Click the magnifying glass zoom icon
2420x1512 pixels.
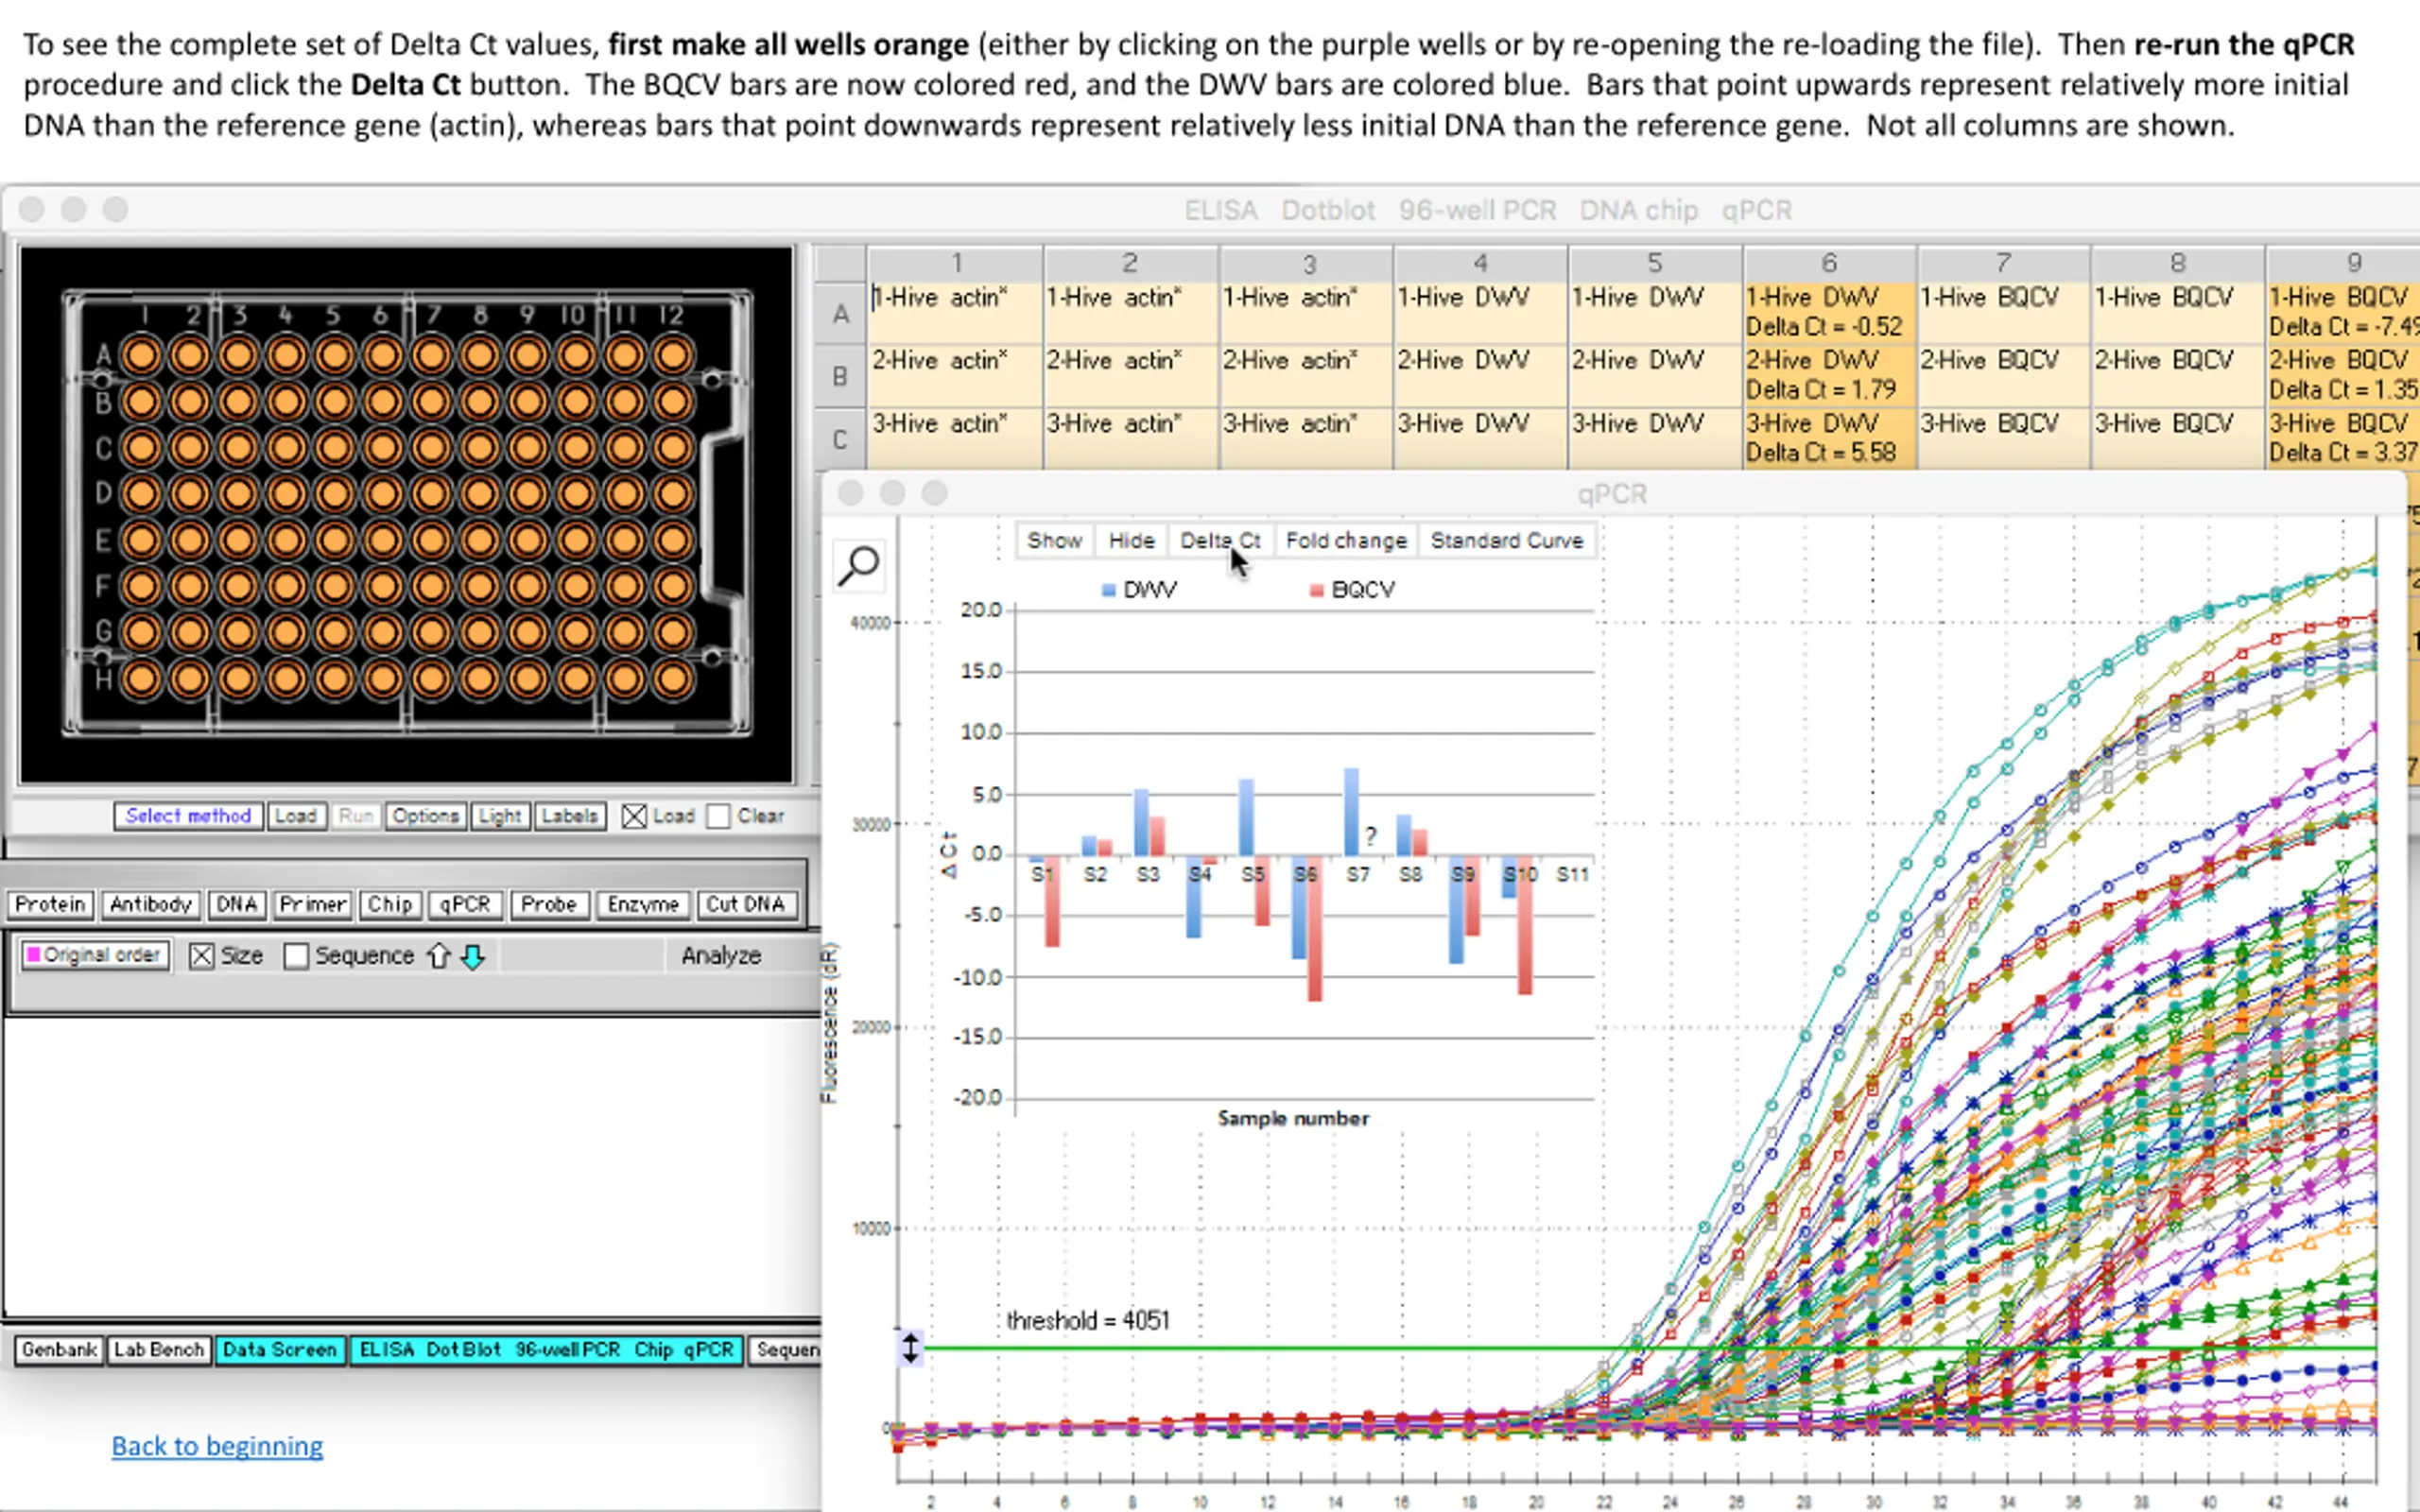[x=858, y=566]
